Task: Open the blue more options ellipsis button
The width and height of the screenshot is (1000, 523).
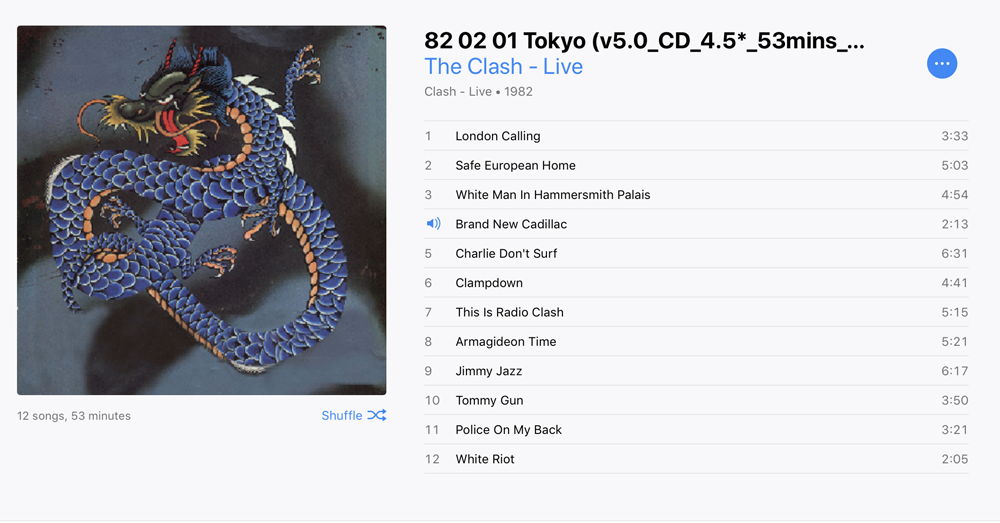Action: tap(941, 64)
